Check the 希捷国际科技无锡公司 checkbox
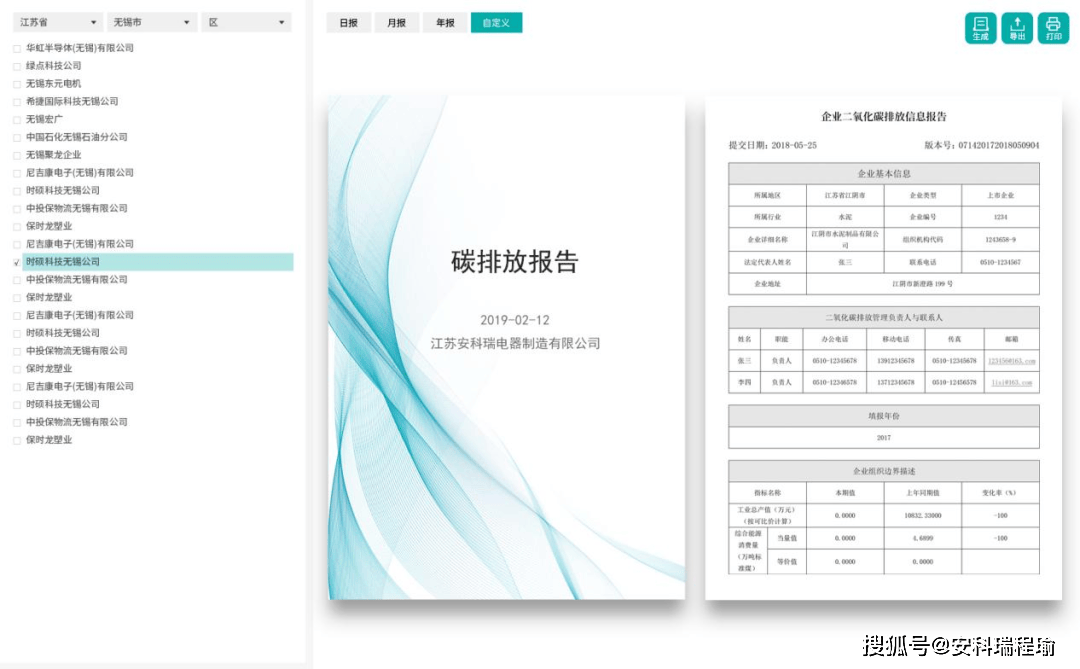1080x669 pixels. tap(17, 102)
